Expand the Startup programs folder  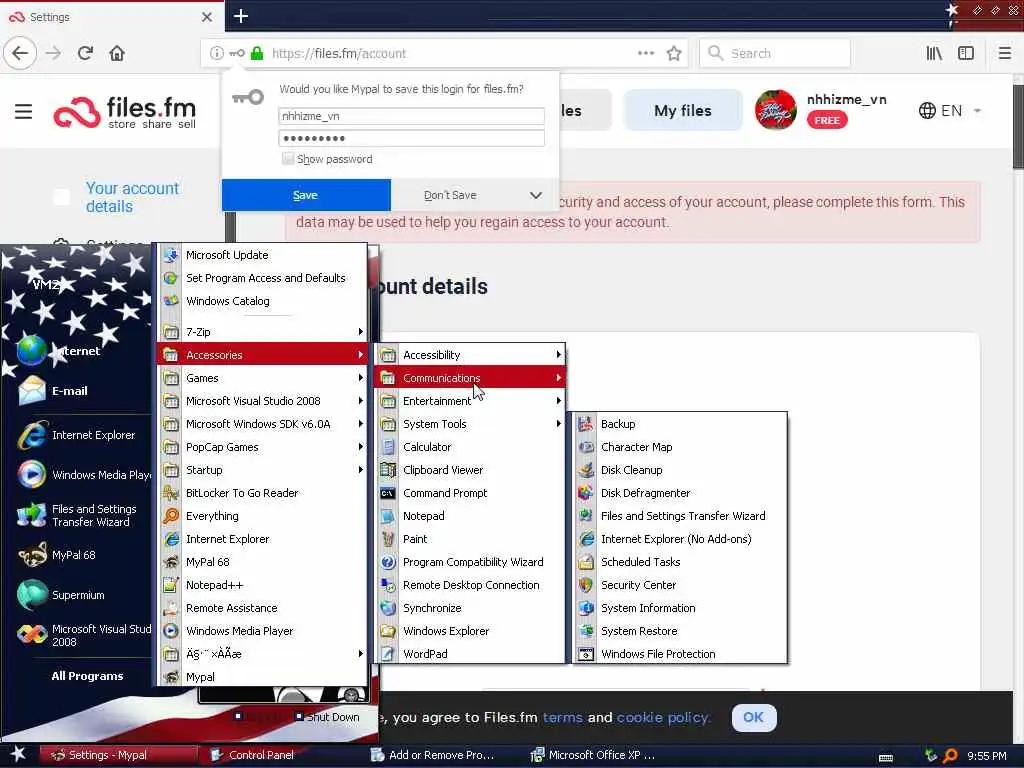coord(263,470)
